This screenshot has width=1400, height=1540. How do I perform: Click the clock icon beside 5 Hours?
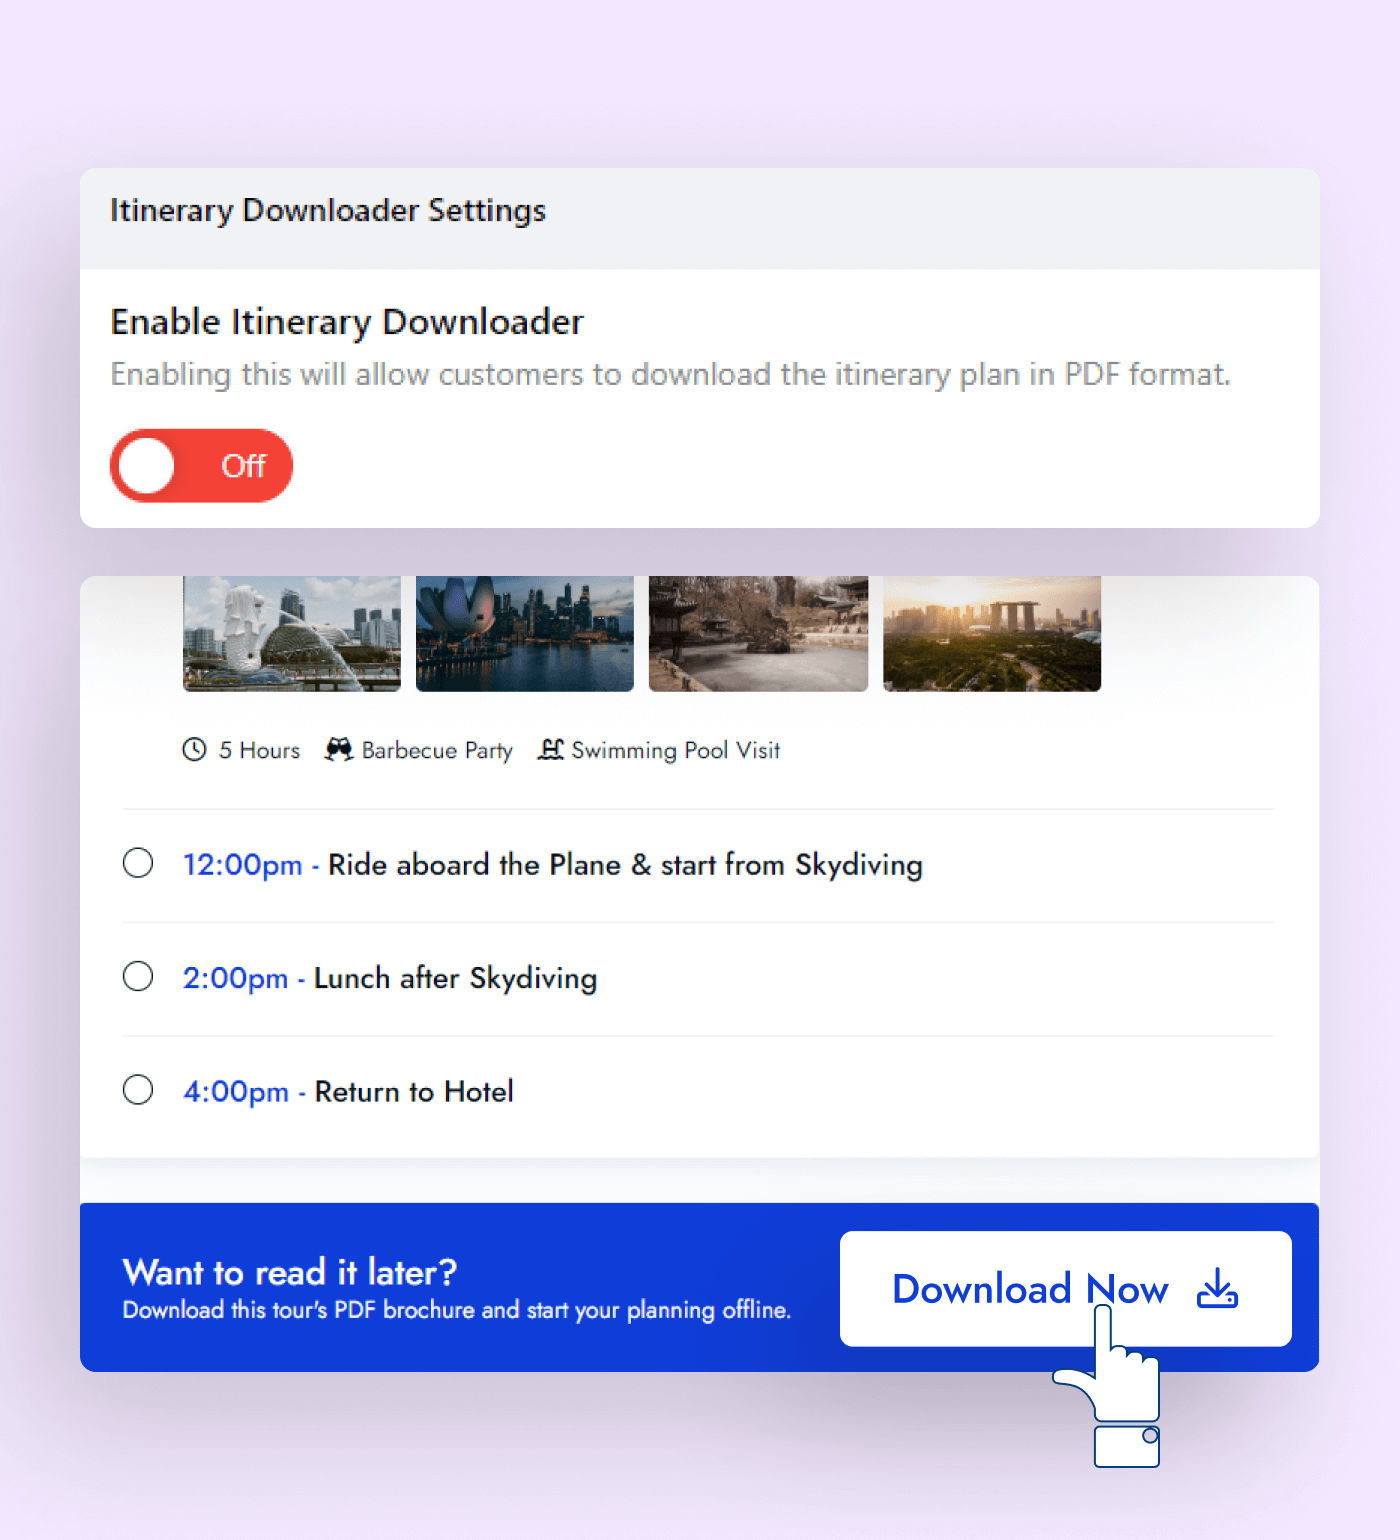[x=194, y=749]
